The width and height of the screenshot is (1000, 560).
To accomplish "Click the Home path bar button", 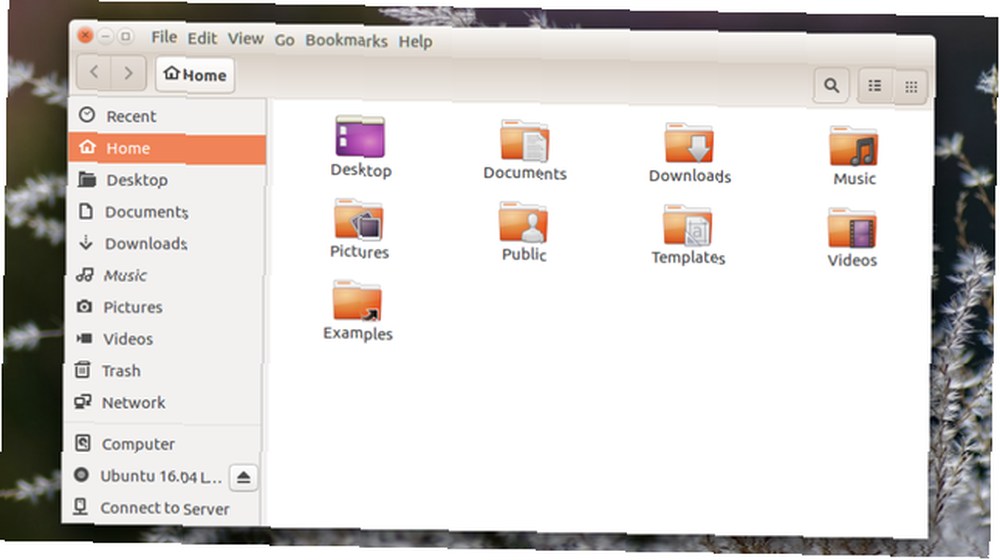I will 195,75.
